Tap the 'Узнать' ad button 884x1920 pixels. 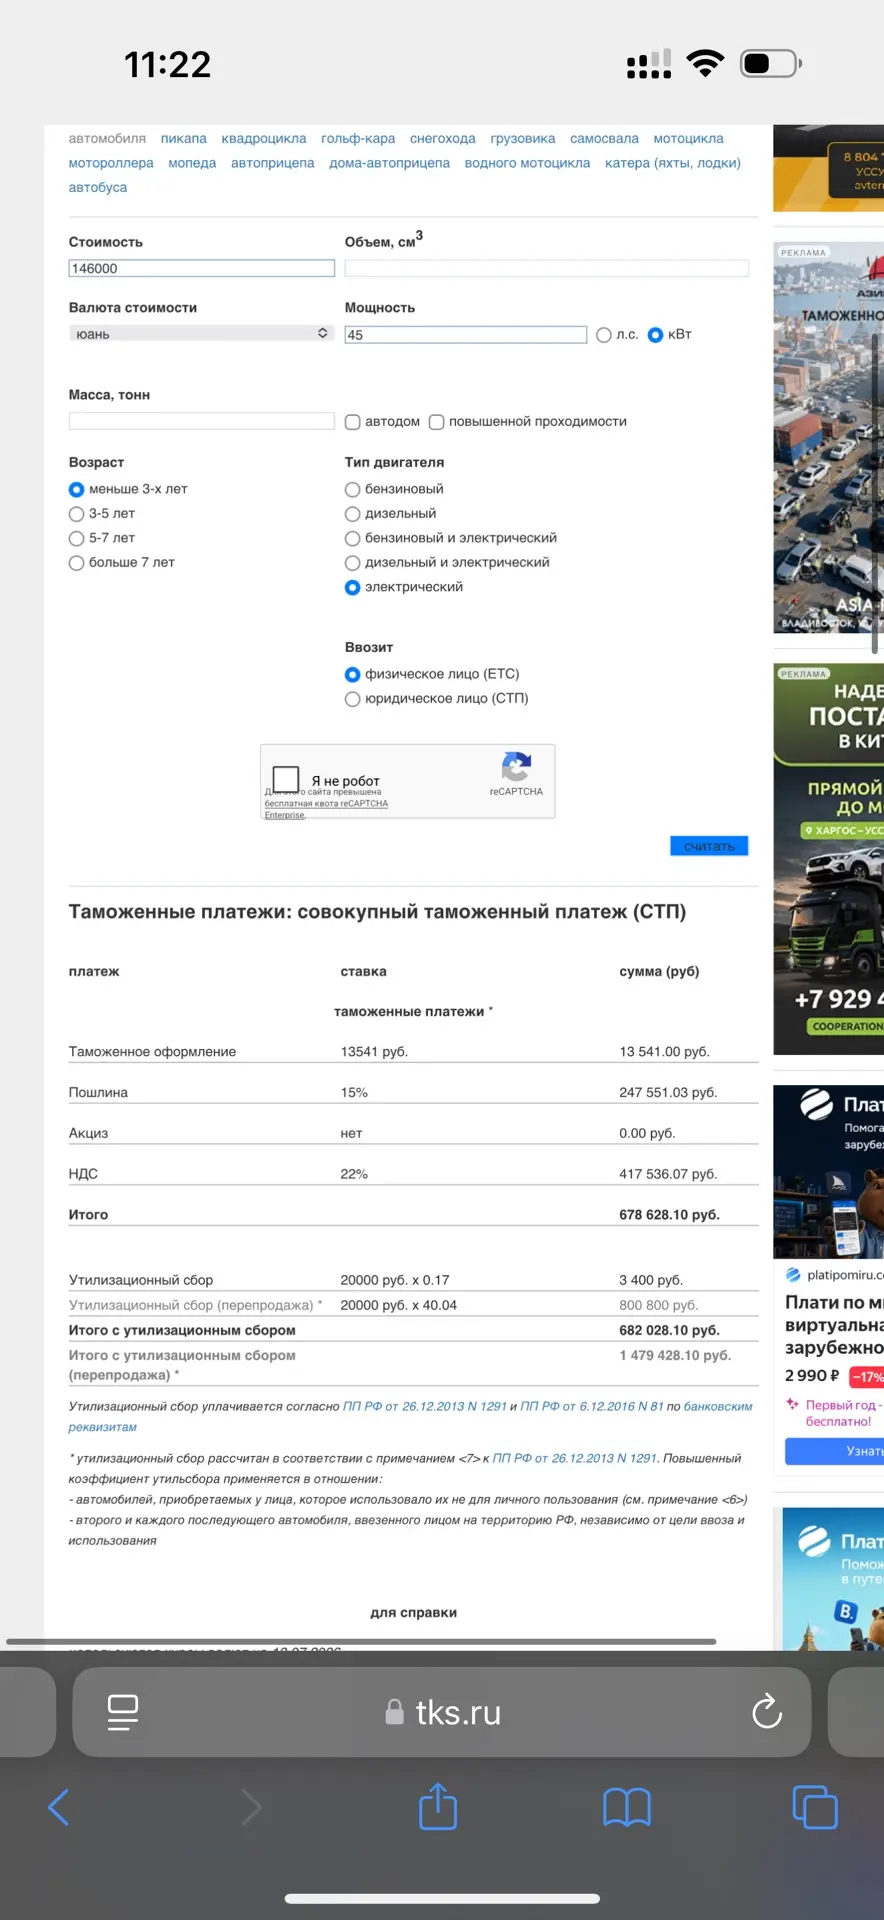(x=835, y=1451)
